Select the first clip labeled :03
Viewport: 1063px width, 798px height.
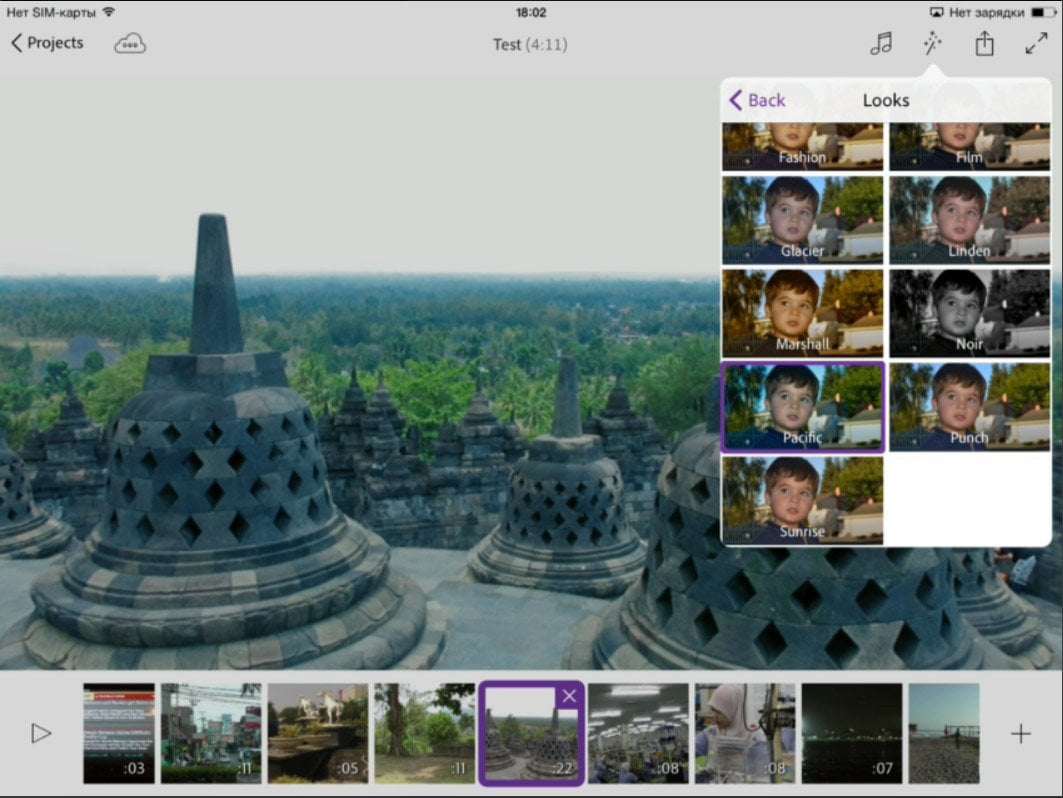119,734
